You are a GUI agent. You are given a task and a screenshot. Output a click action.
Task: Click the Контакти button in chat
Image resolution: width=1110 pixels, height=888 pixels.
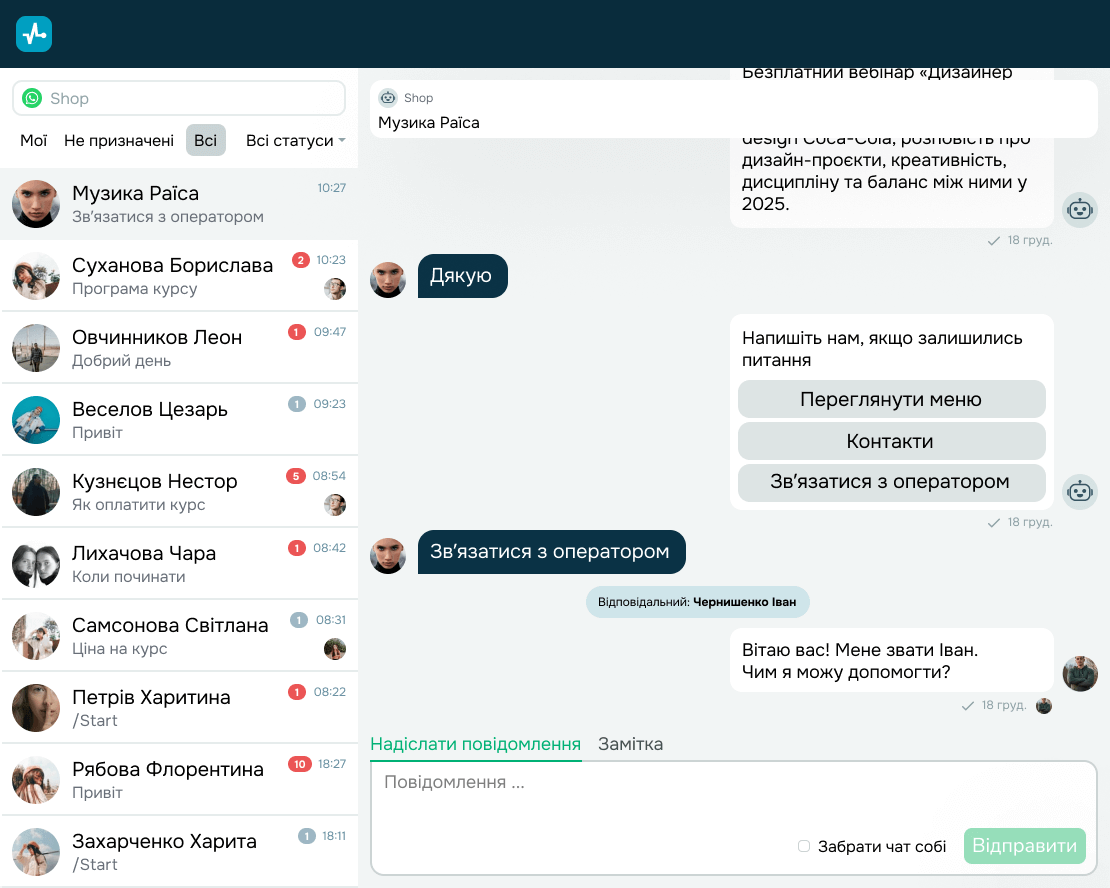[891, 441]
